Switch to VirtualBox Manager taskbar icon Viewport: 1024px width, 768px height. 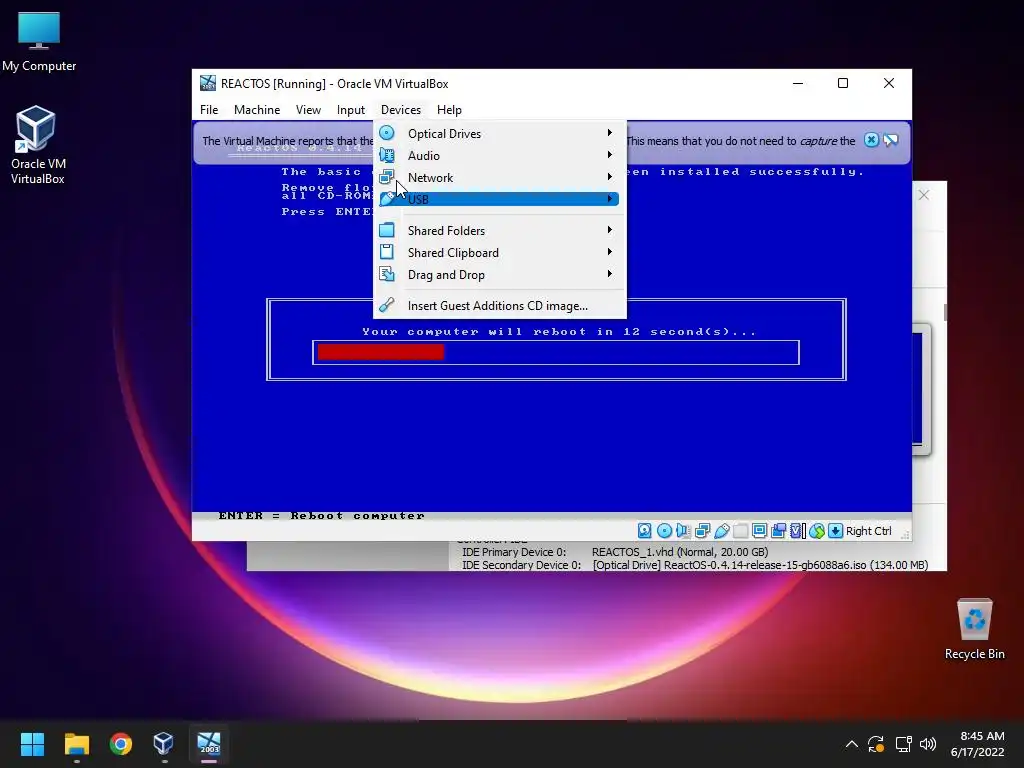(163, 744)
